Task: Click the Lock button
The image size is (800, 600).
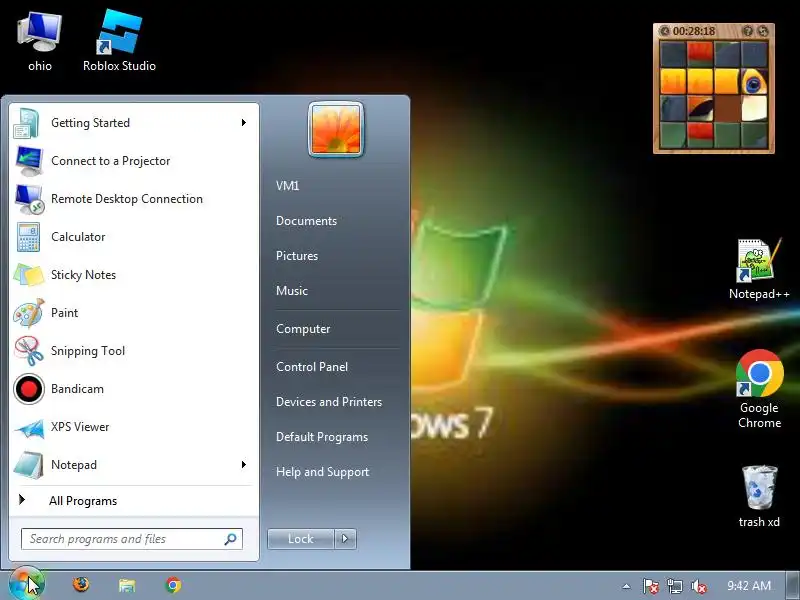Action: pos(301,539)
